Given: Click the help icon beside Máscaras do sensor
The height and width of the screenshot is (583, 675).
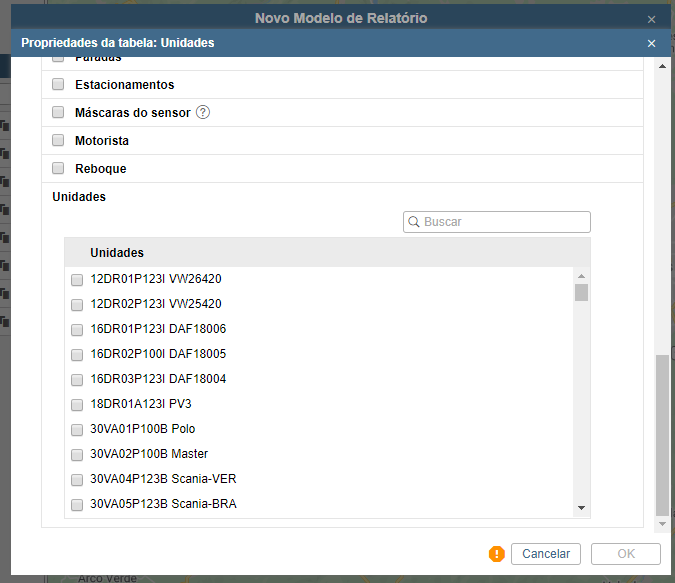Looking at the screenshot, I should pos(203,113).
